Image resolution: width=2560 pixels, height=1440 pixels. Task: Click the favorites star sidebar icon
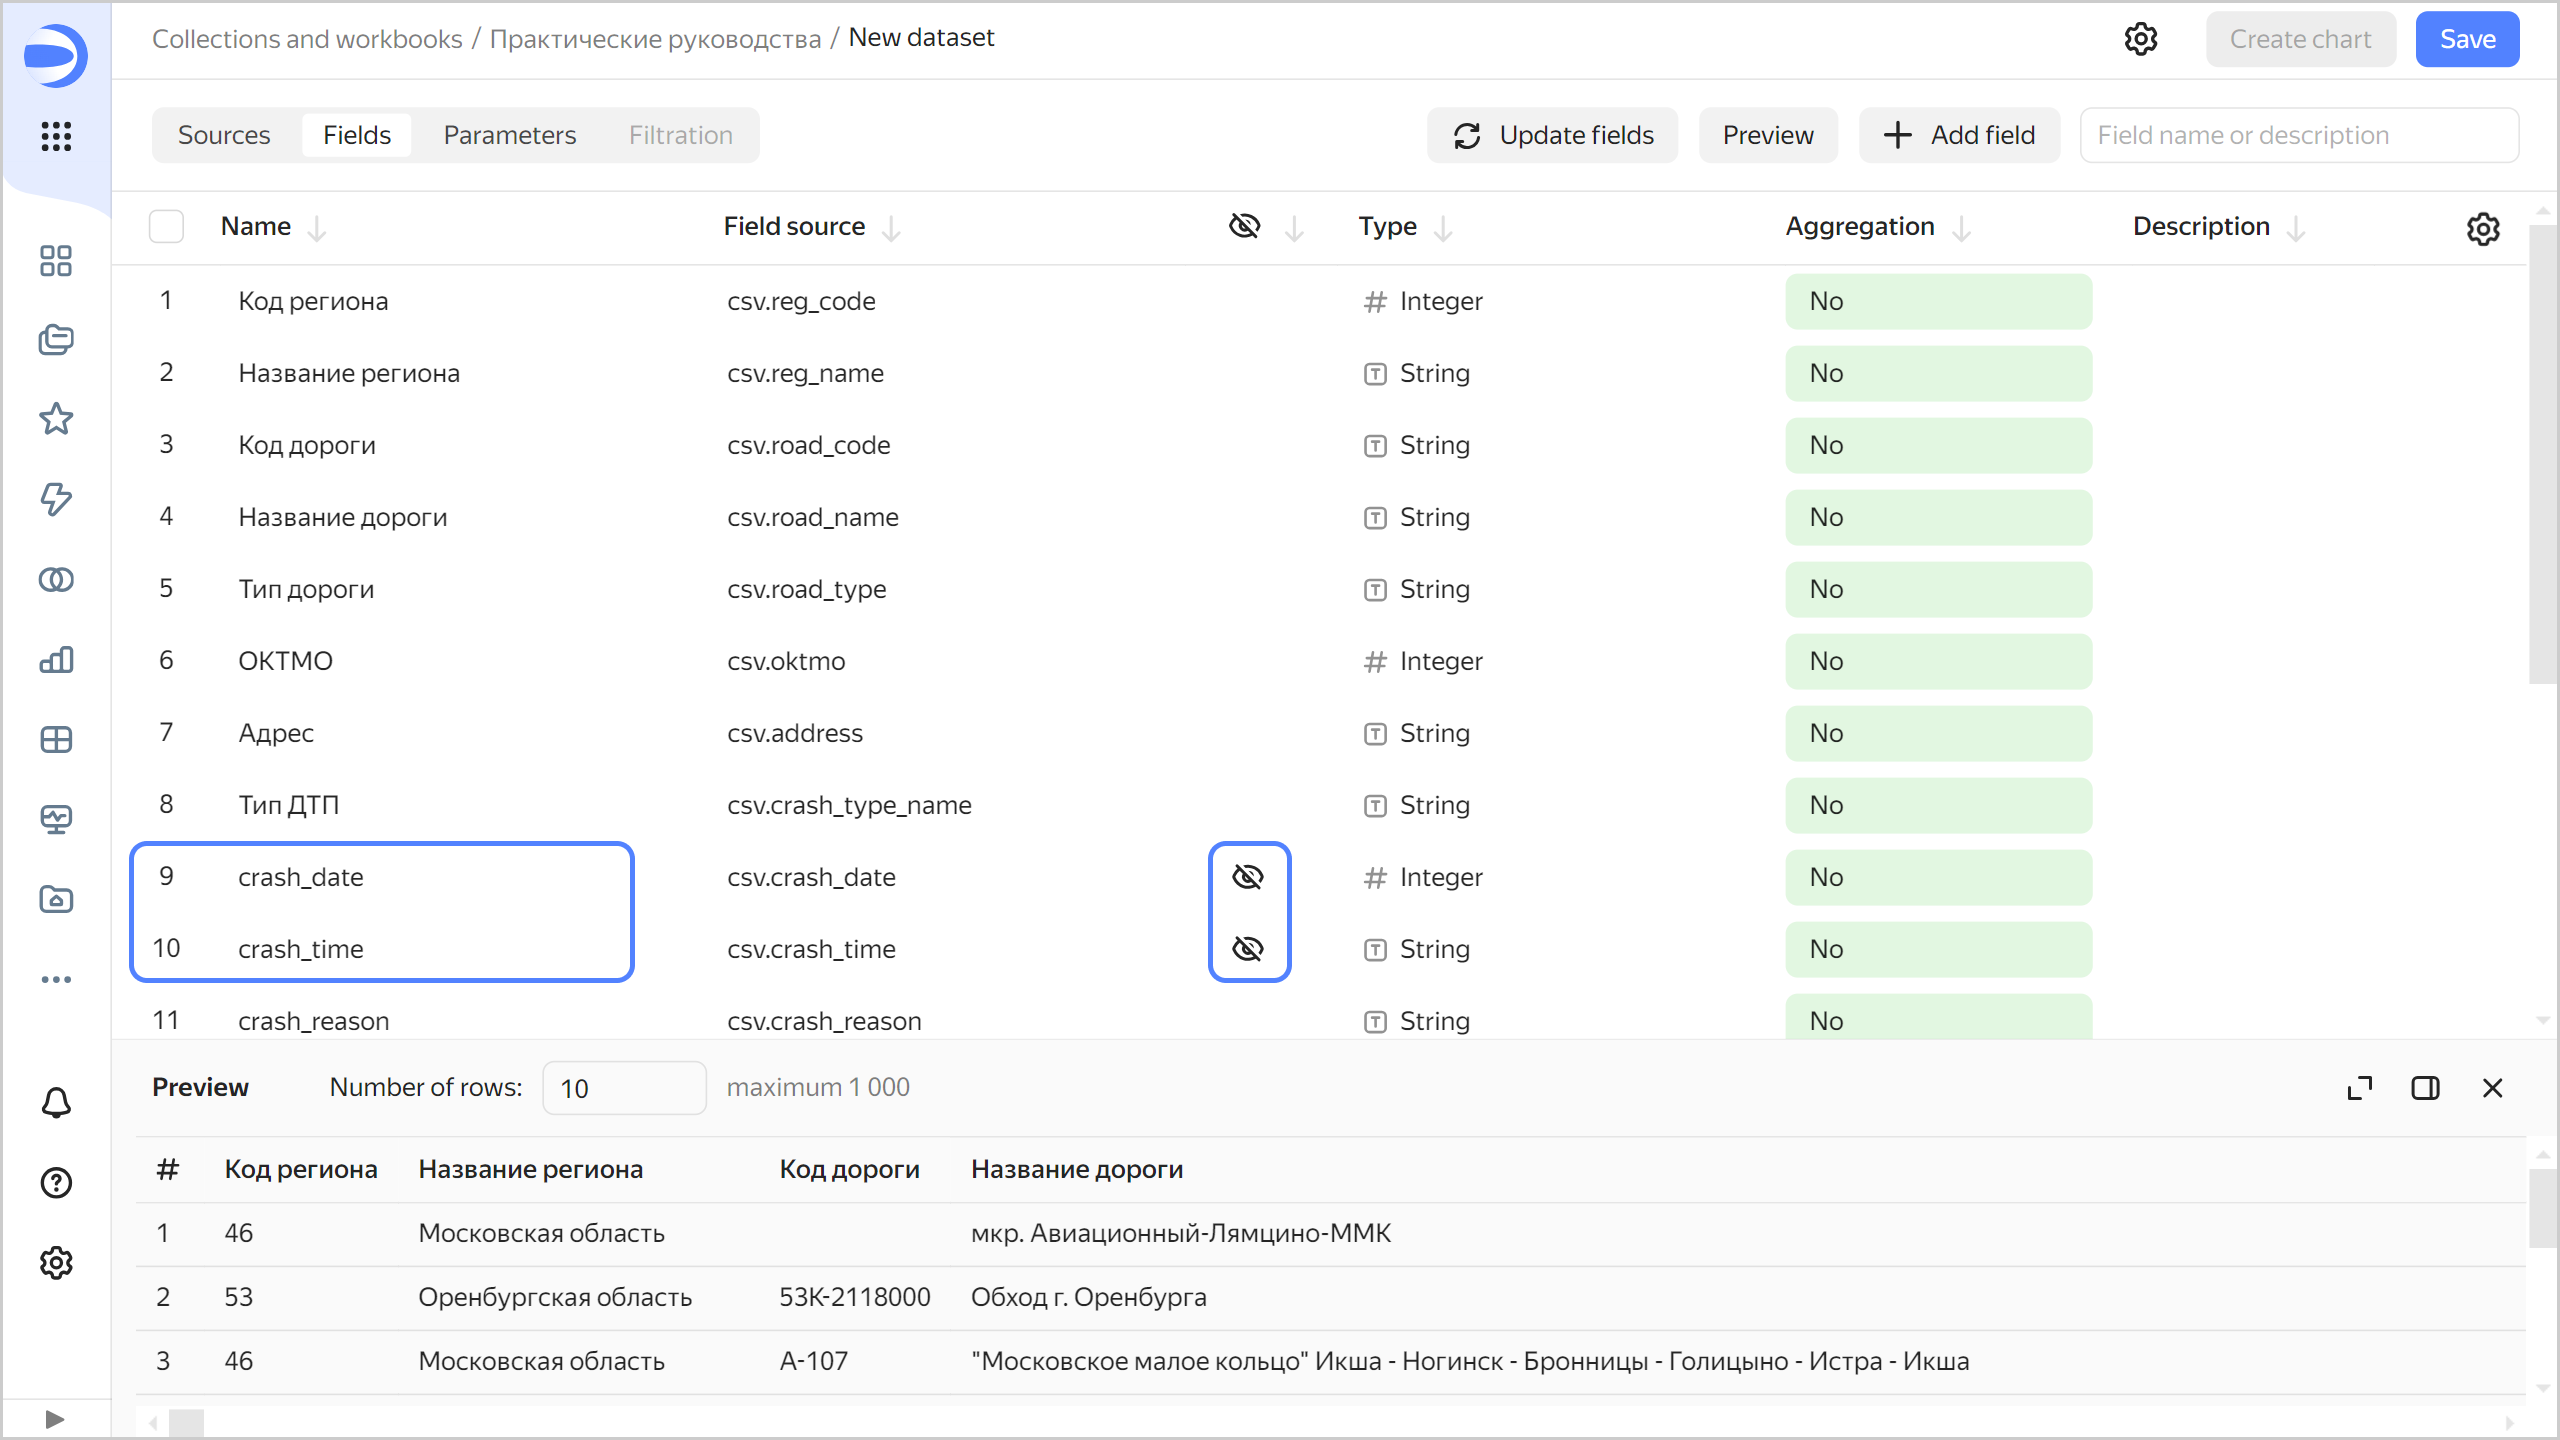click(56, 419)
